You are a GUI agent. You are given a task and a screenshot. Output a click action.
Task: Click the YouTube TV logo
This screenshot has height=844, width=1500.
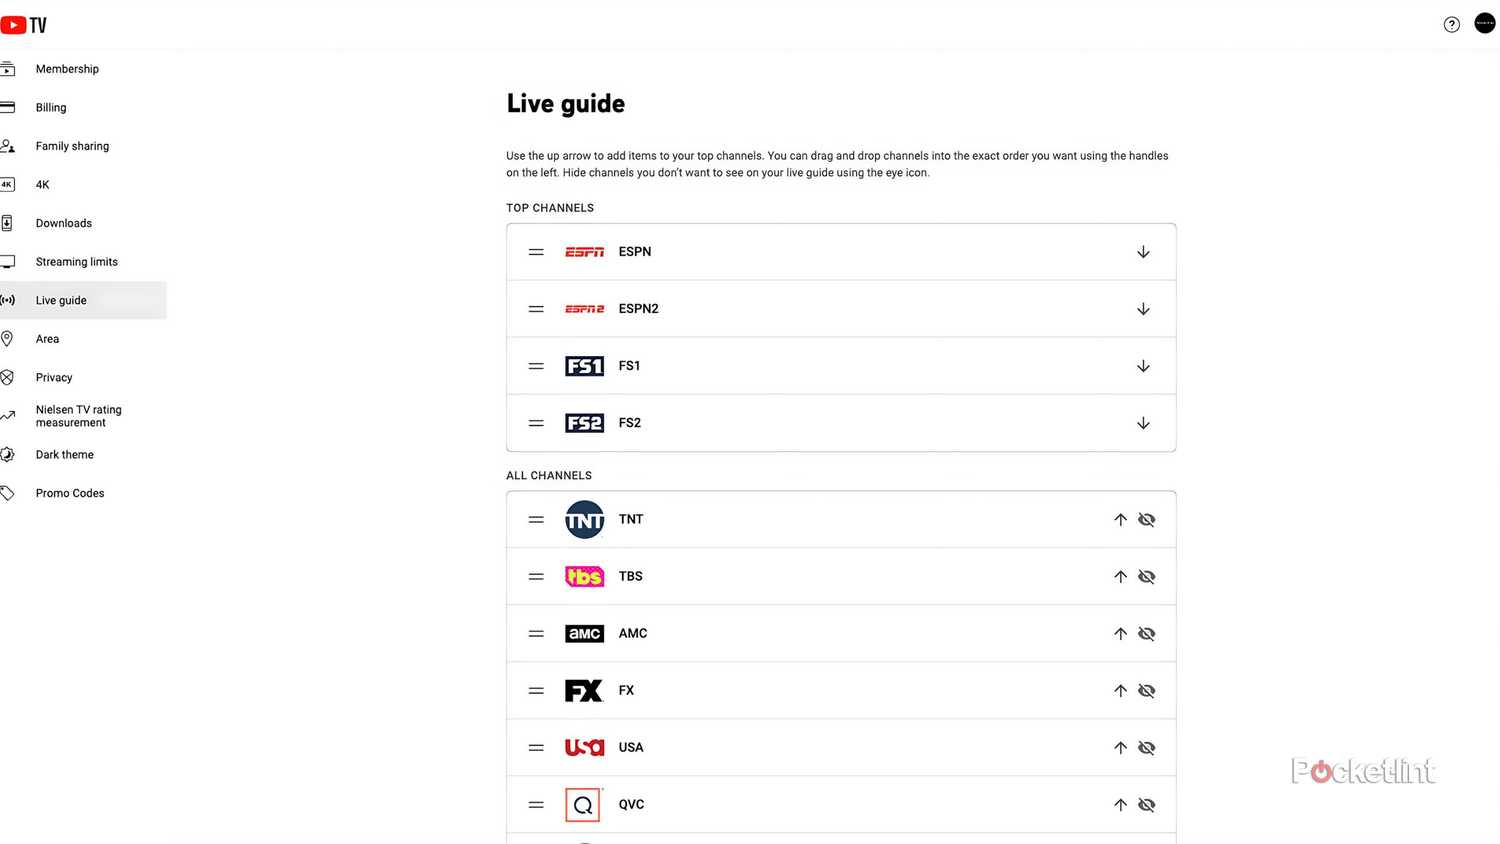click(24, 25)
